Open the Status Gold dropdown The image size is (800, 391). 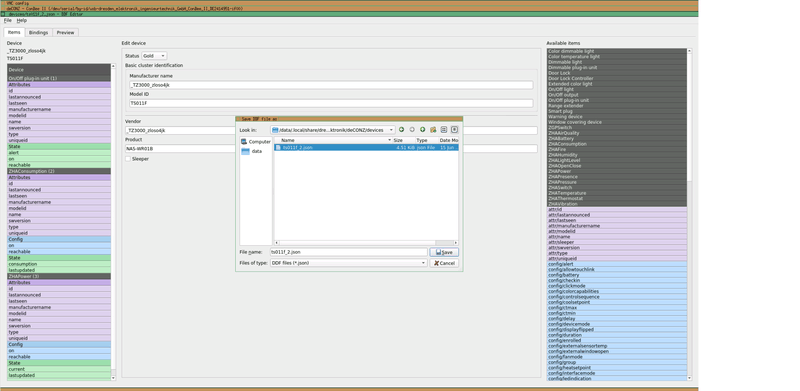click(154, 56)
